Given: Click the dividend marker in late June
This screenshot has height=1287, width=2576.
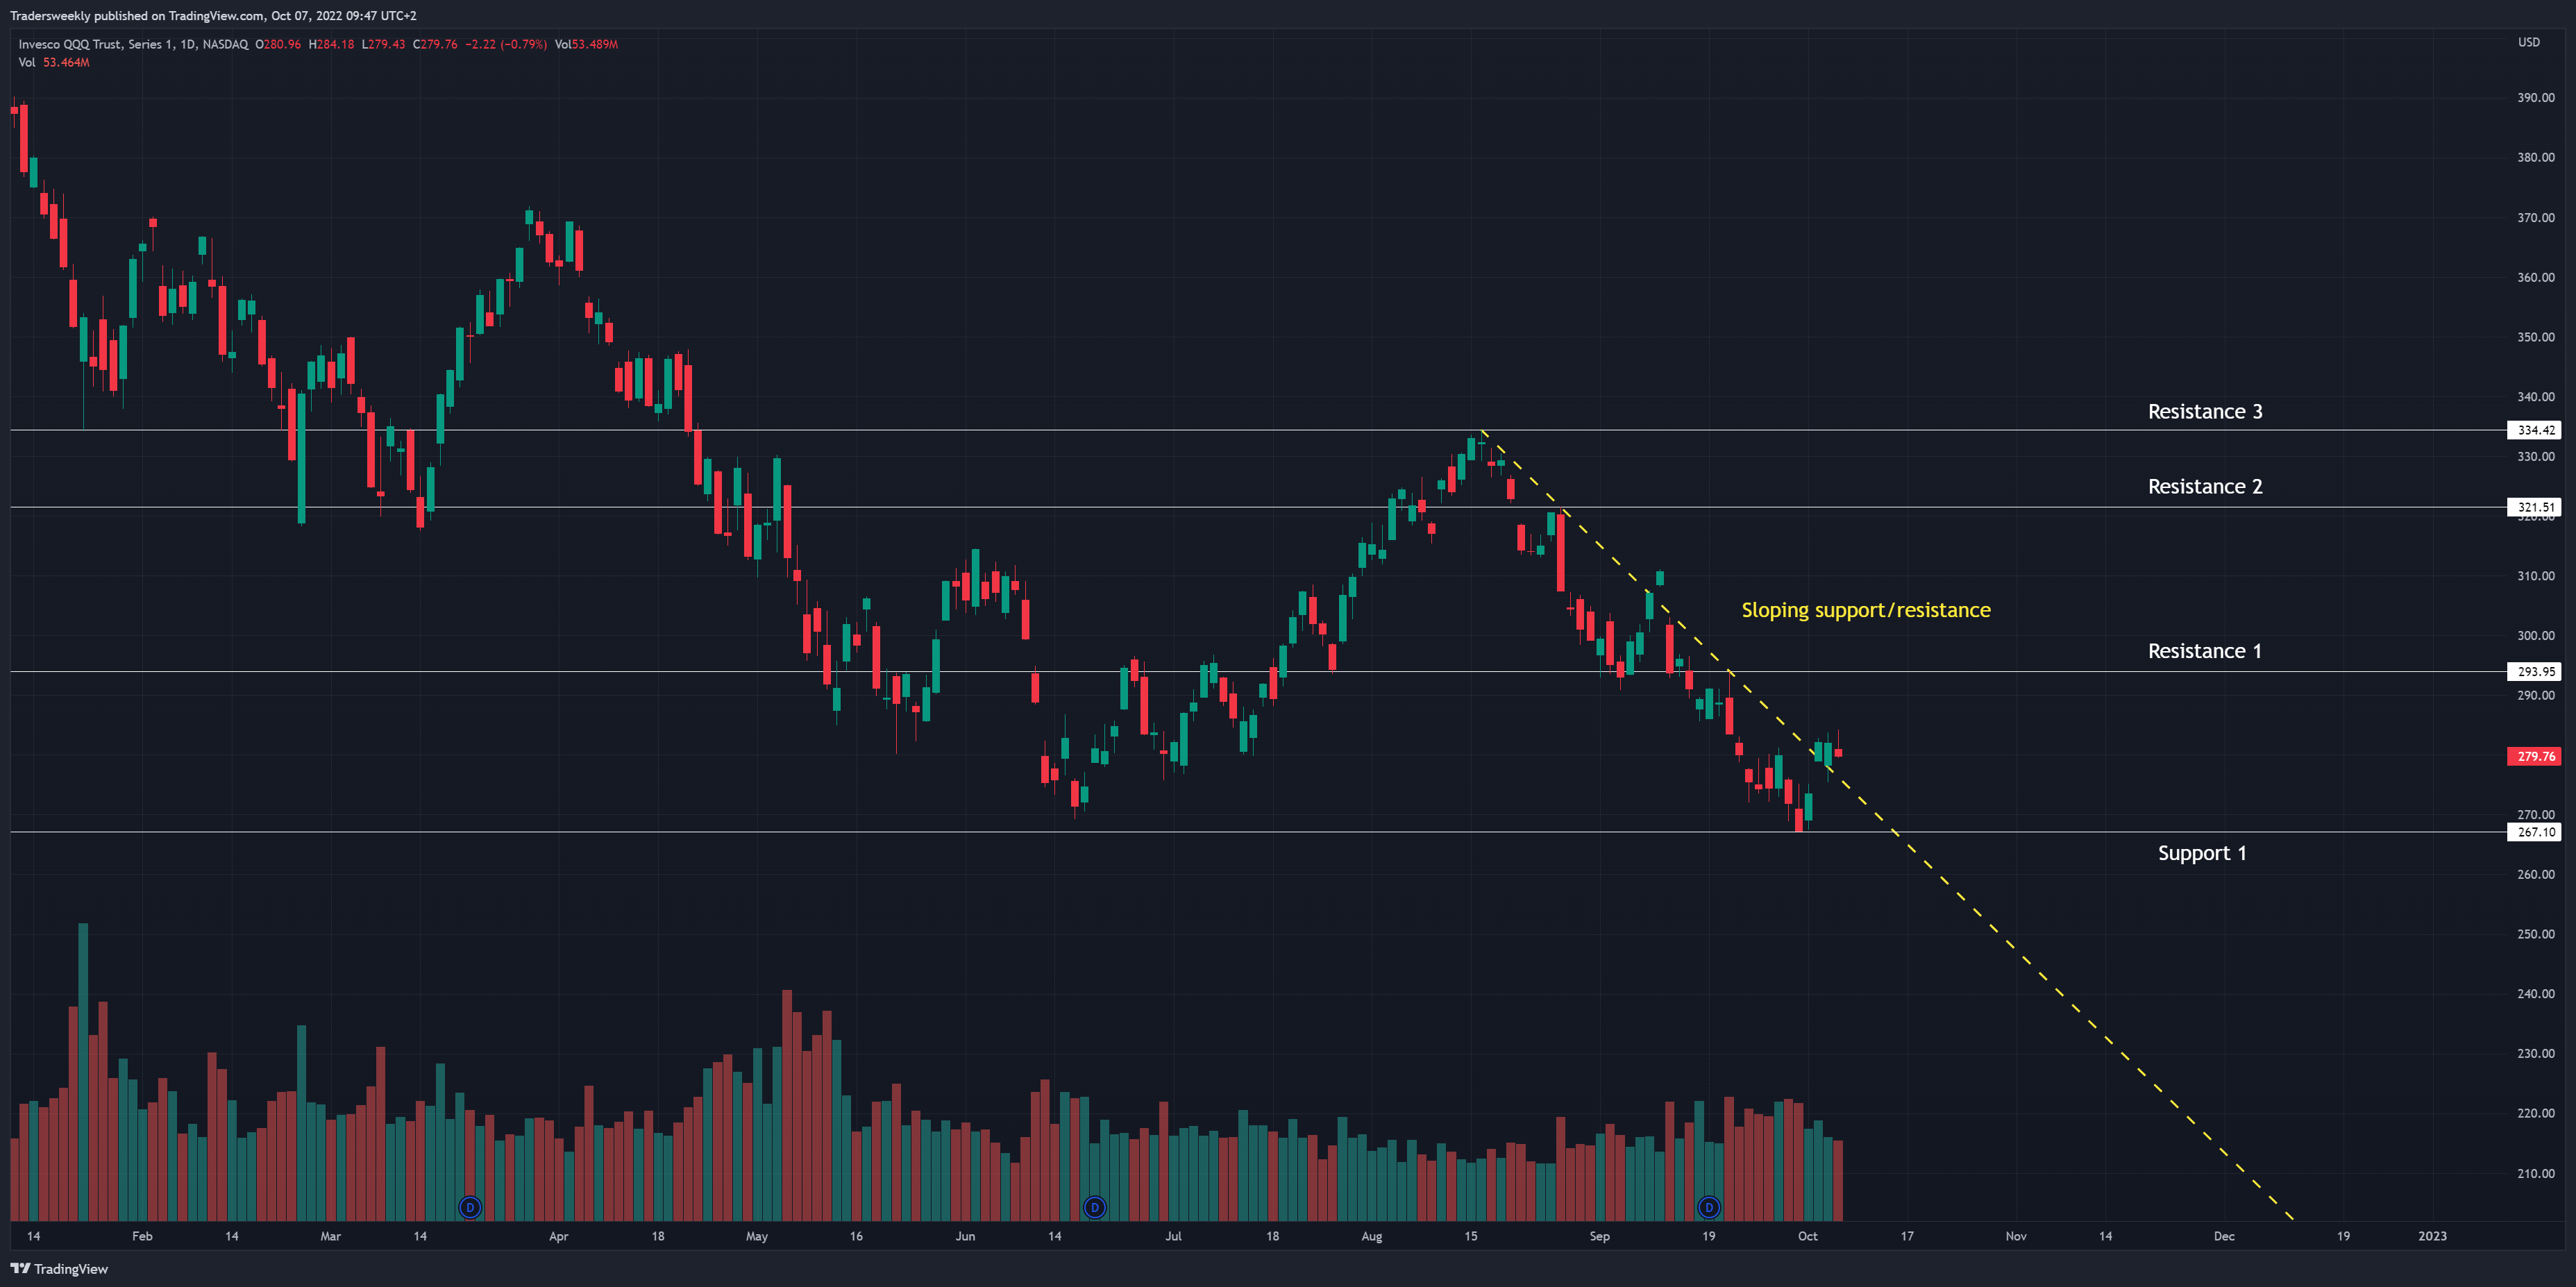Looking at the screenshot, I should [1095, 1207].
